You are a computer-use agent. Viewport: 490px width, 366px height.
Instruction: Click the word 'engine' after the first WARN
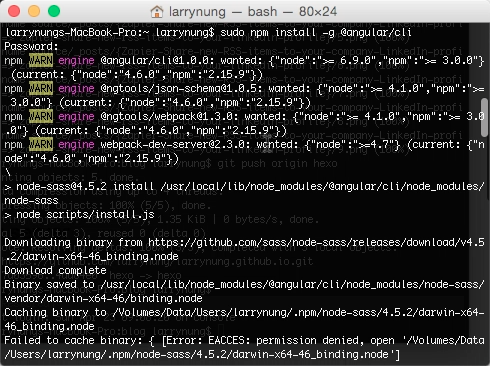tap(76, 60)
